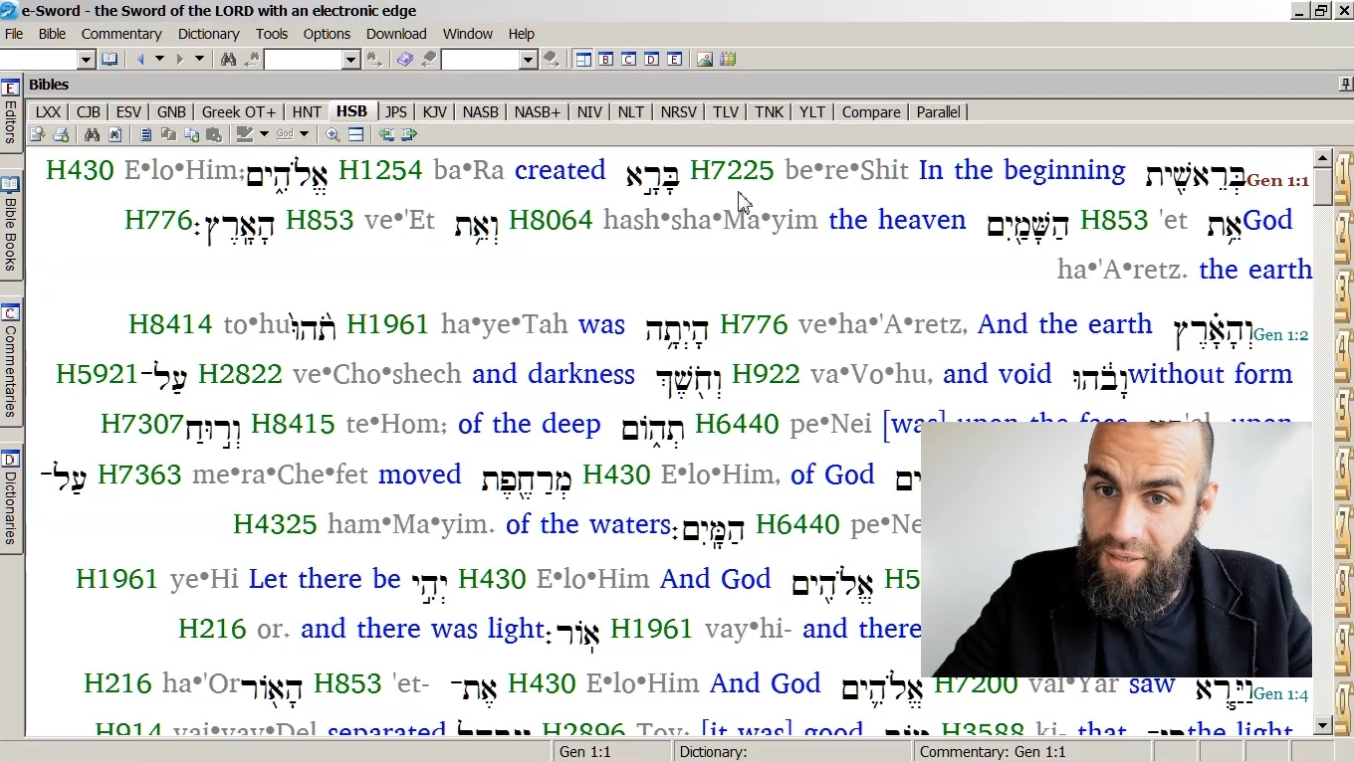1354x762 pixels.
Task: Click the scrollbar down arrow on the right
Action: [1324, 727]
